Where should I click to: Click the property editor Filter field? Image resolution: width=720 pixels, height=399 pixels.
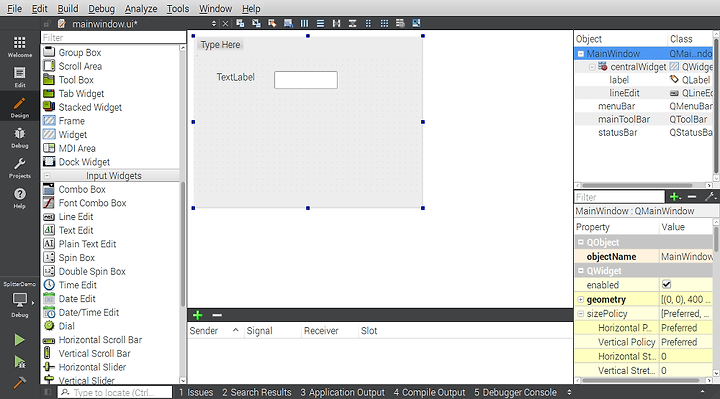[x=619, y=197]
